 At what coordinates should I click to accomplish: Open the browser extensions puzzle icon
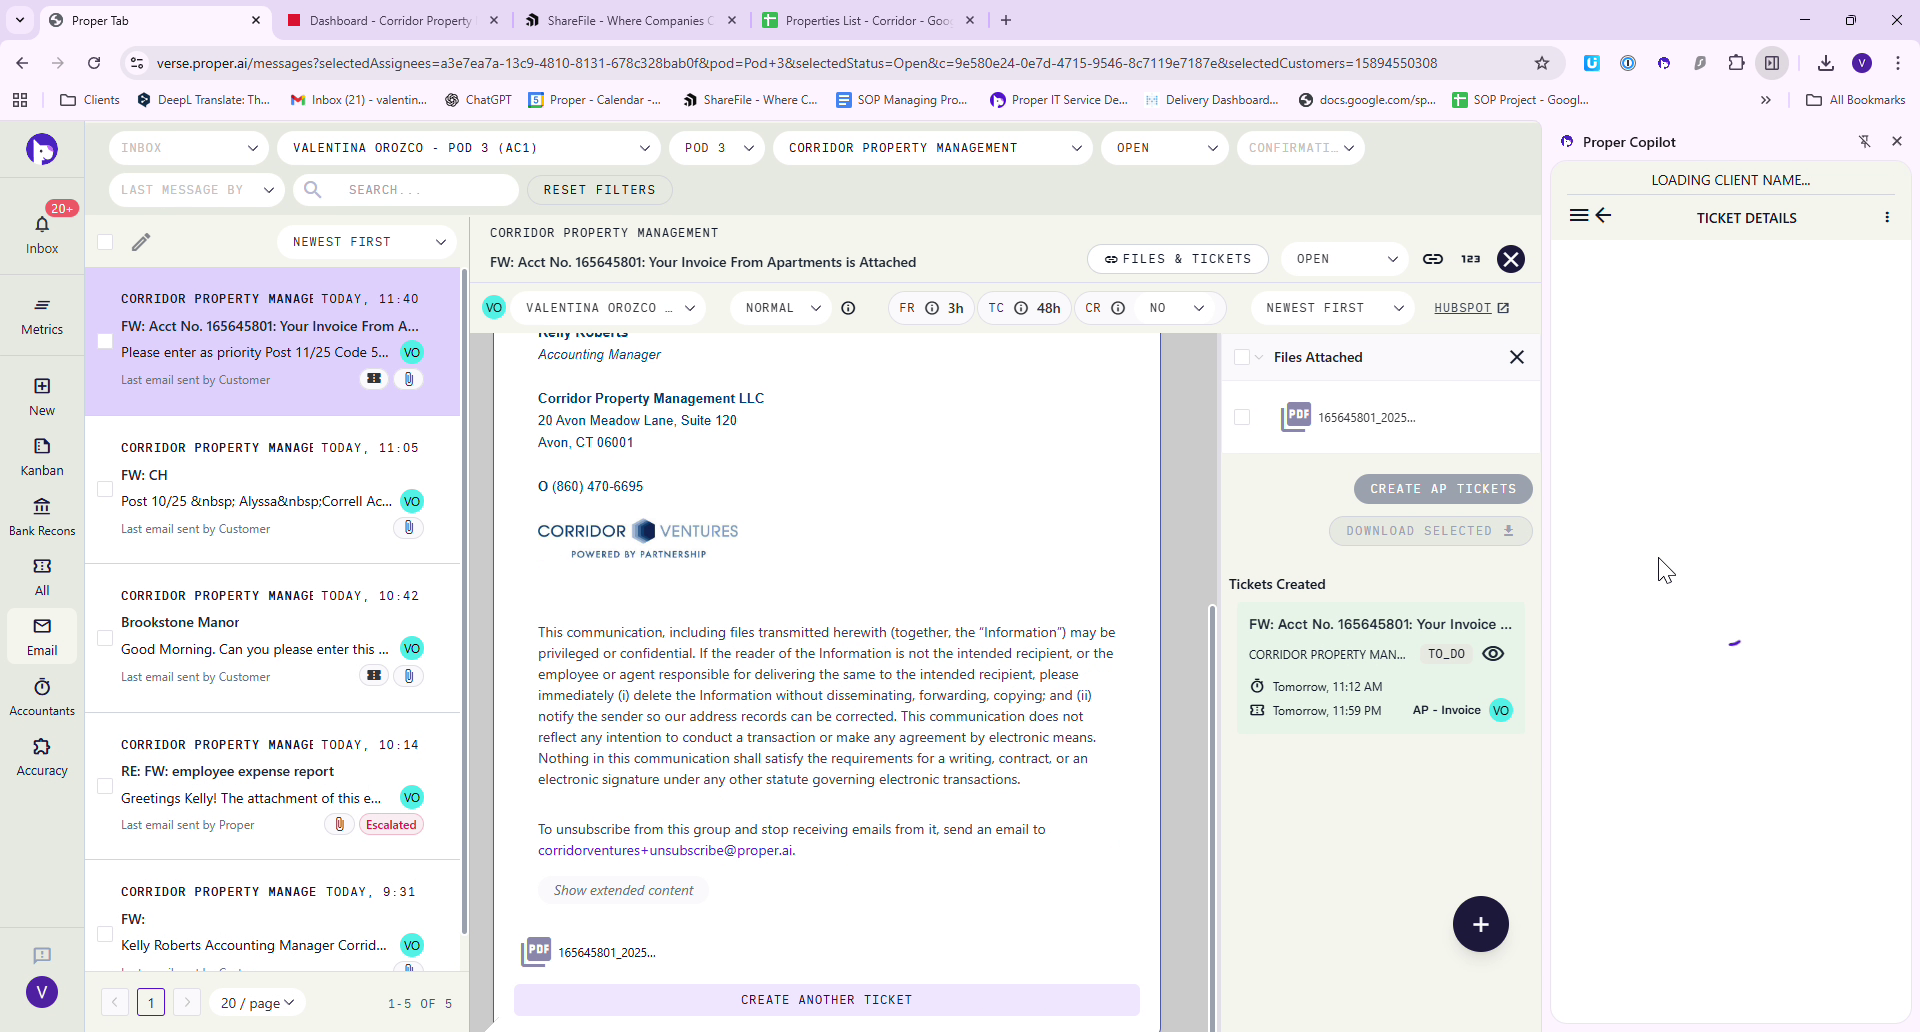point(1736,63)
